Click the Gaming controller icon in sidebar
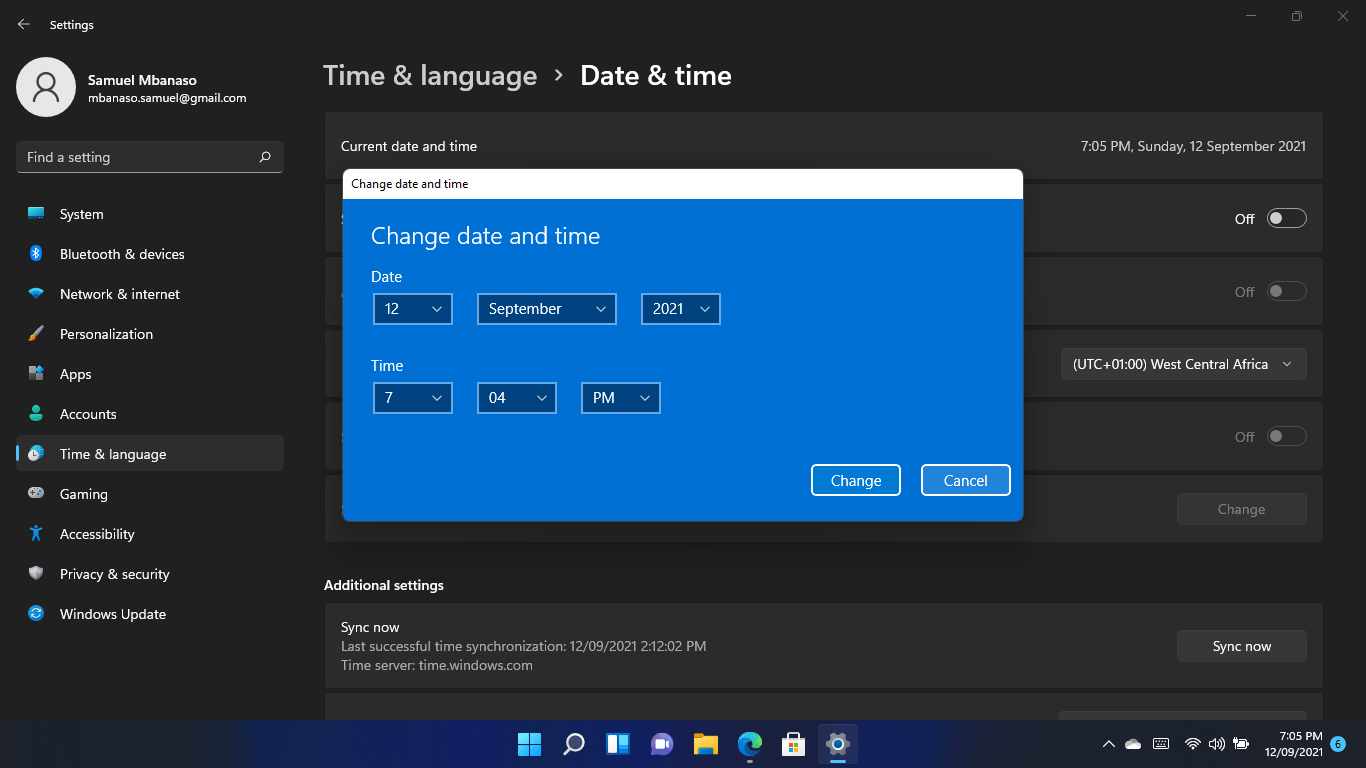 coord(36,494)
